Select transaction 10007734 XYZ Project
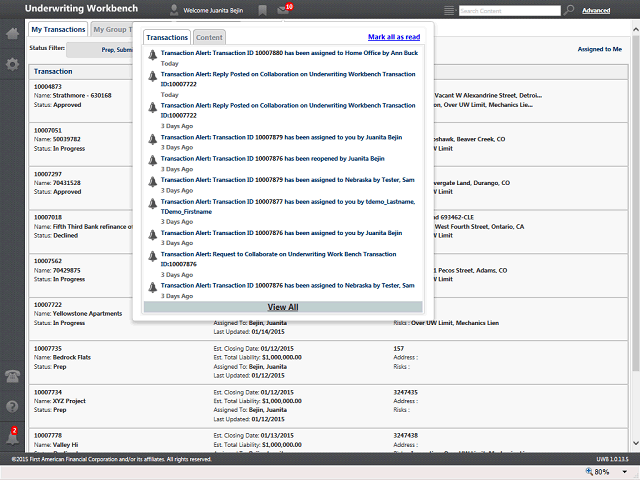The height and width of the screenshot is (480, 640). (328, 406)
